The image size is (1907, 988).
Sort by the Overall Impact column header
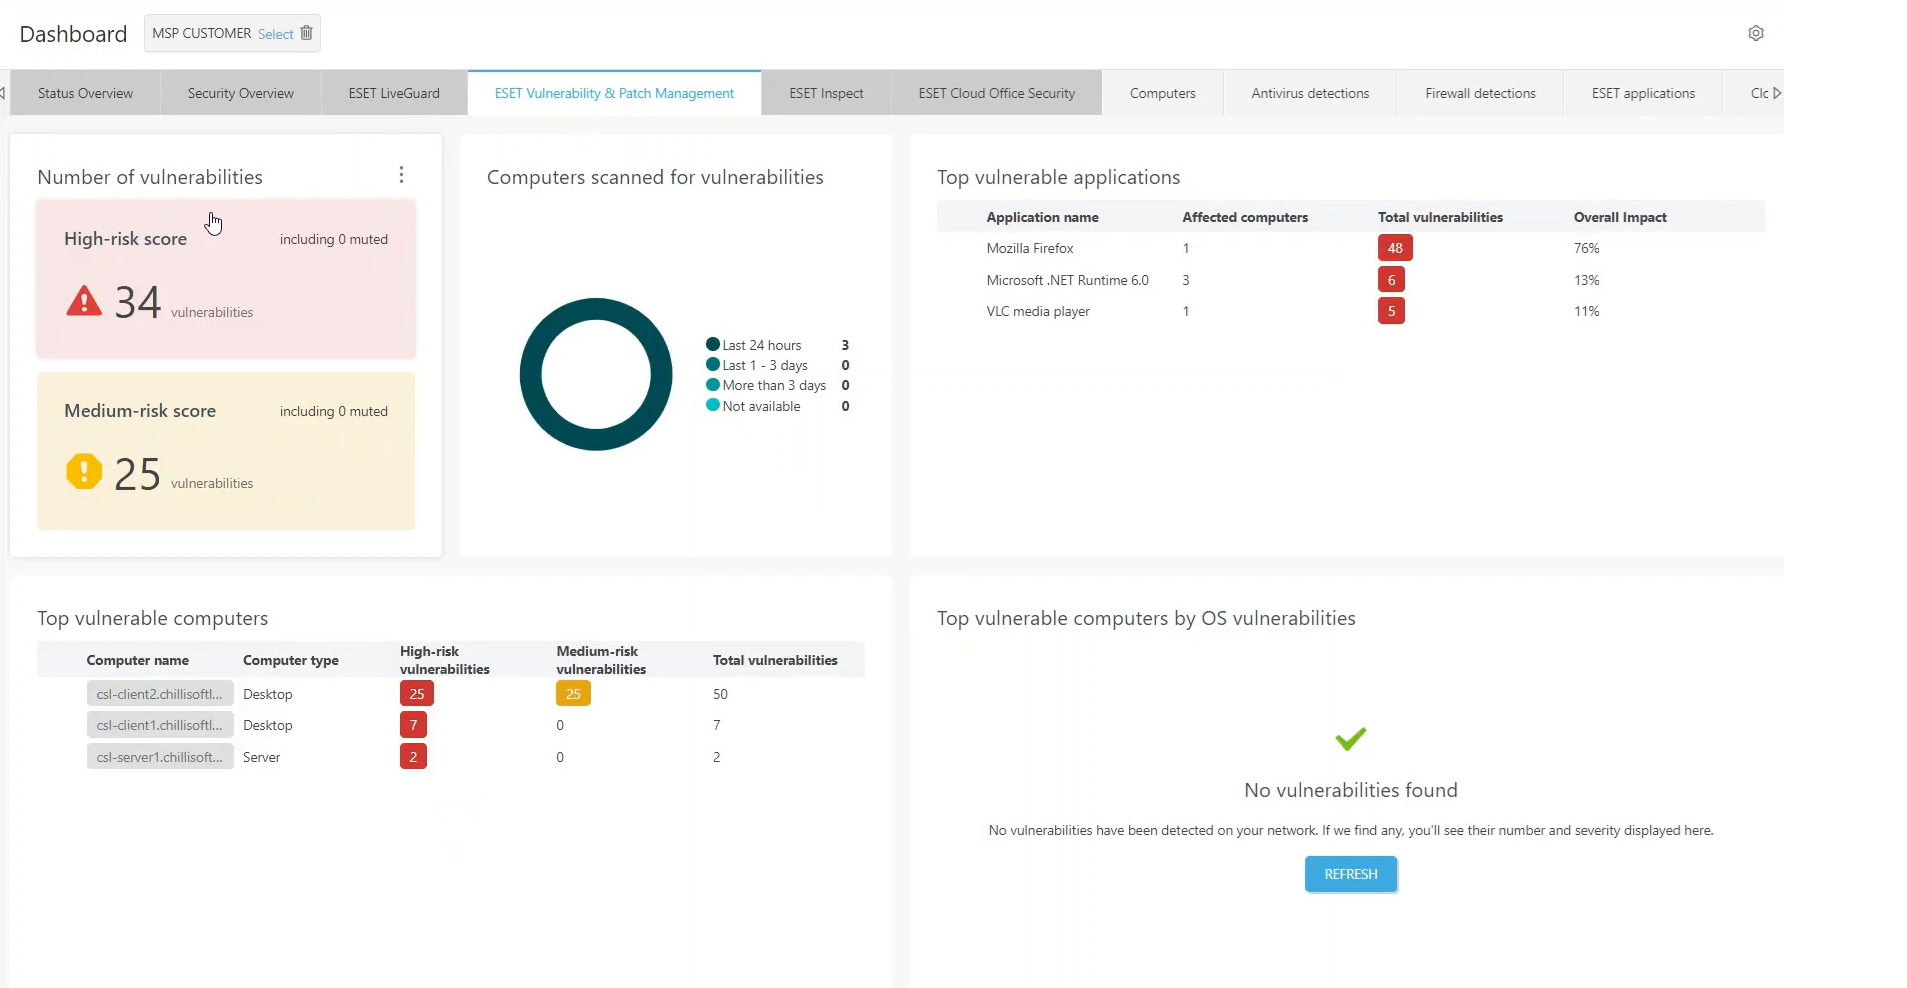[x=1620, y=217]
